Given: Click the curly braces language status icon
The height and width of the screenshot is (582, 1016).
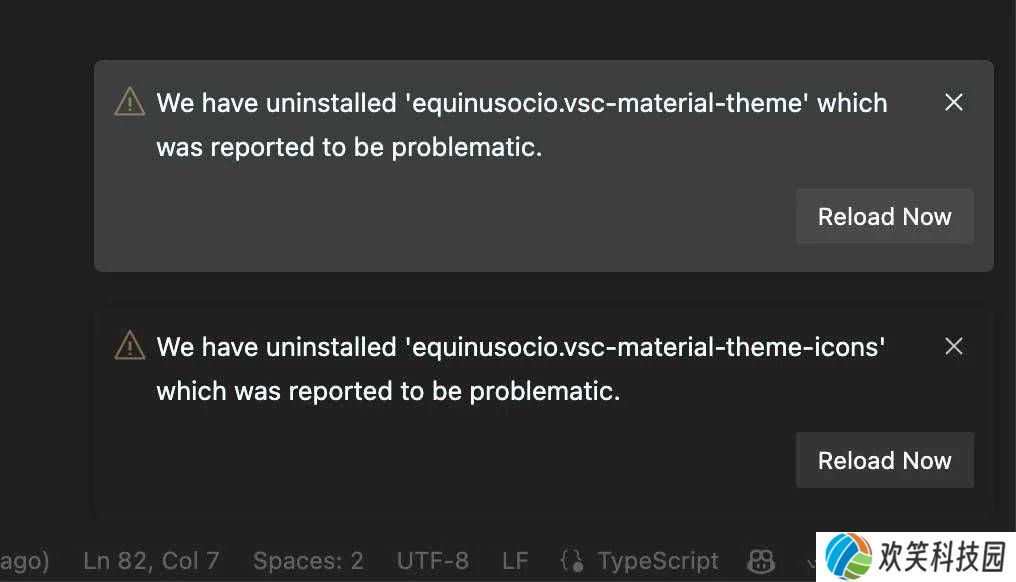Looking at the screenshot, I should point(572,561).
